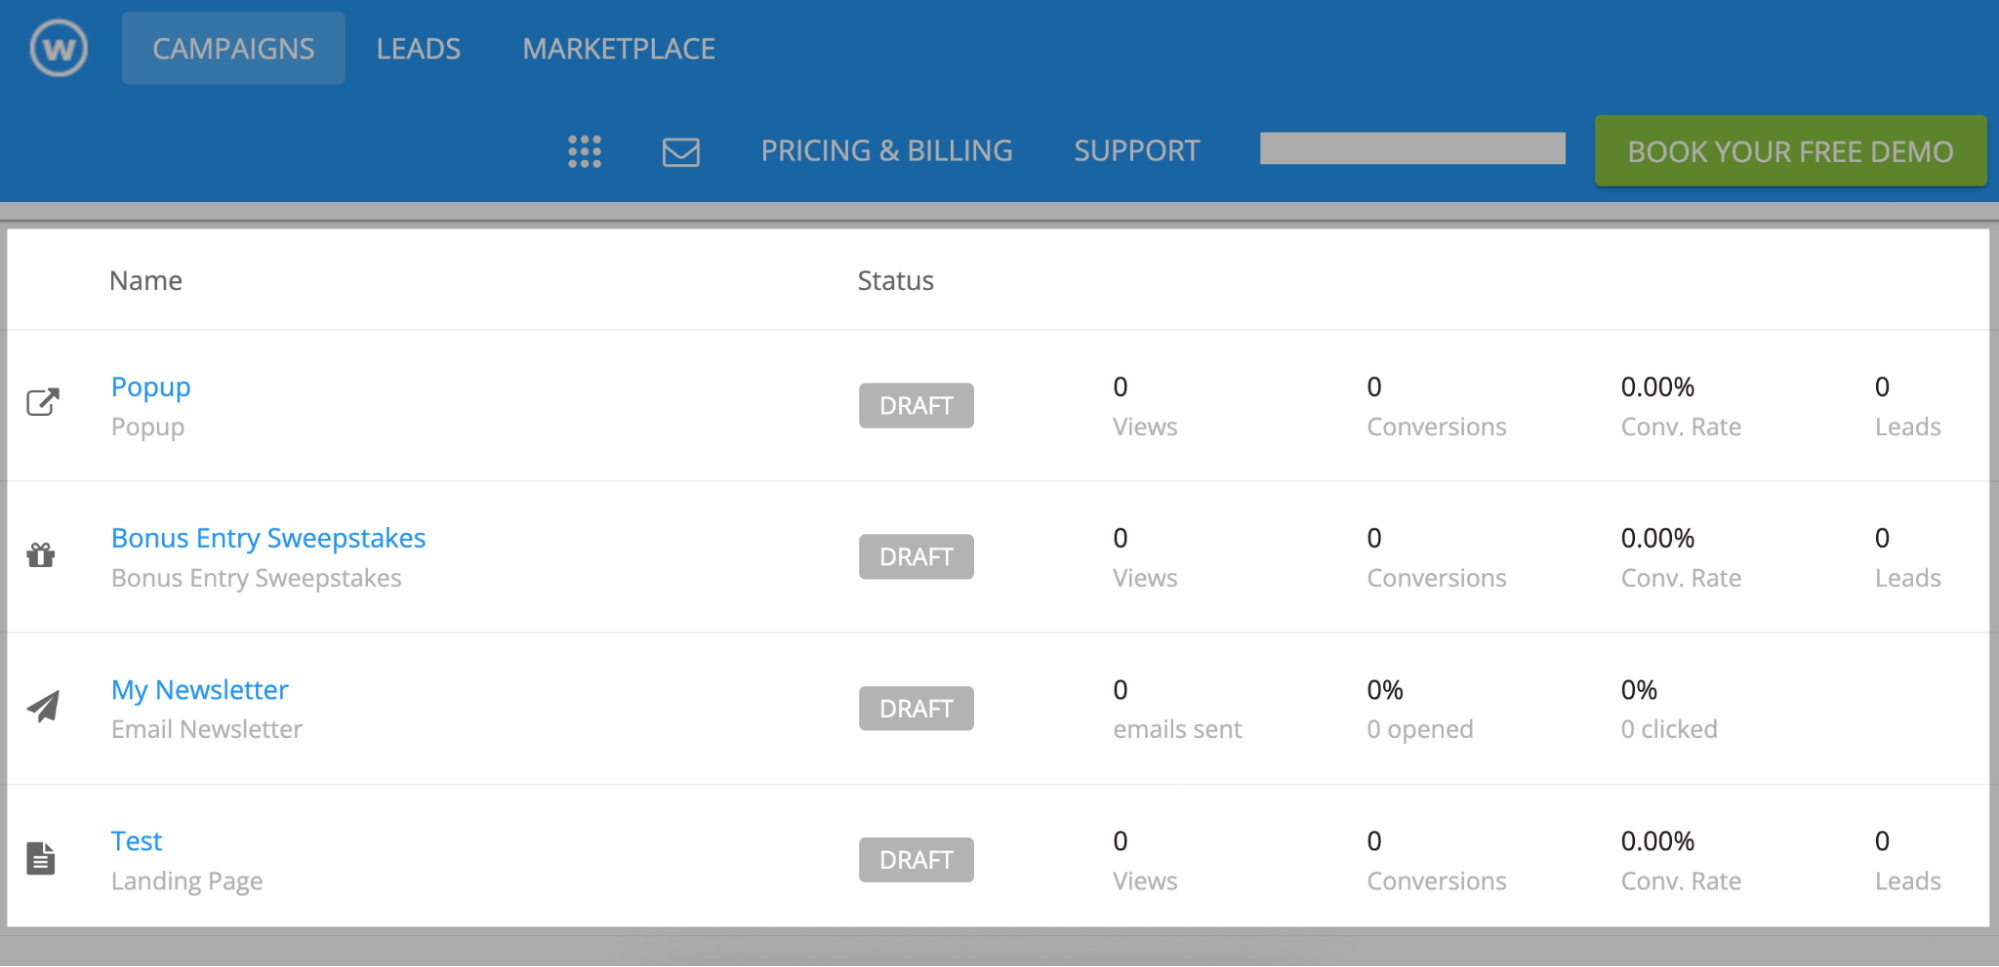Open the MARKETPLACE tab

(617, 47)
